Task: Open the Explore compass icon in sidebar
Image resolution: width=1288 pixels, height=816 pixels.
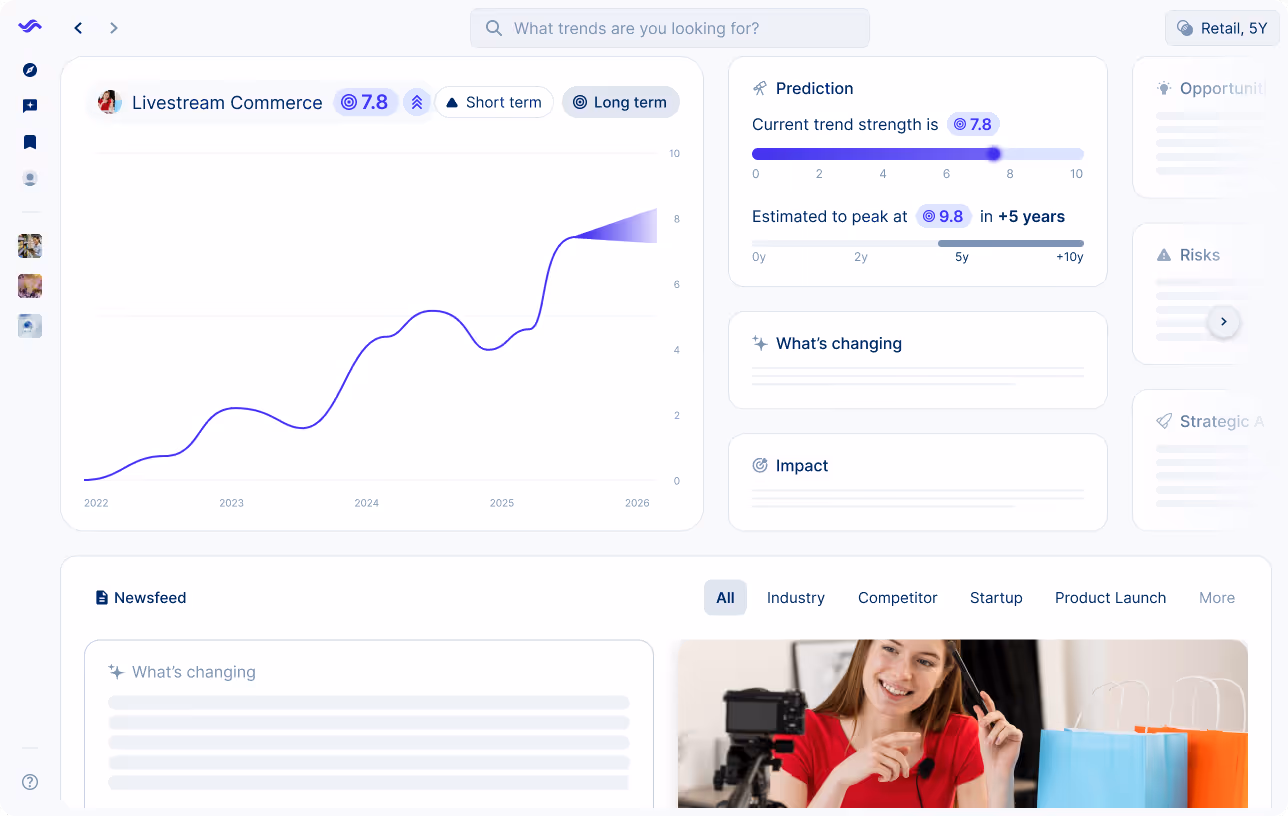Action: coord(29,70)
